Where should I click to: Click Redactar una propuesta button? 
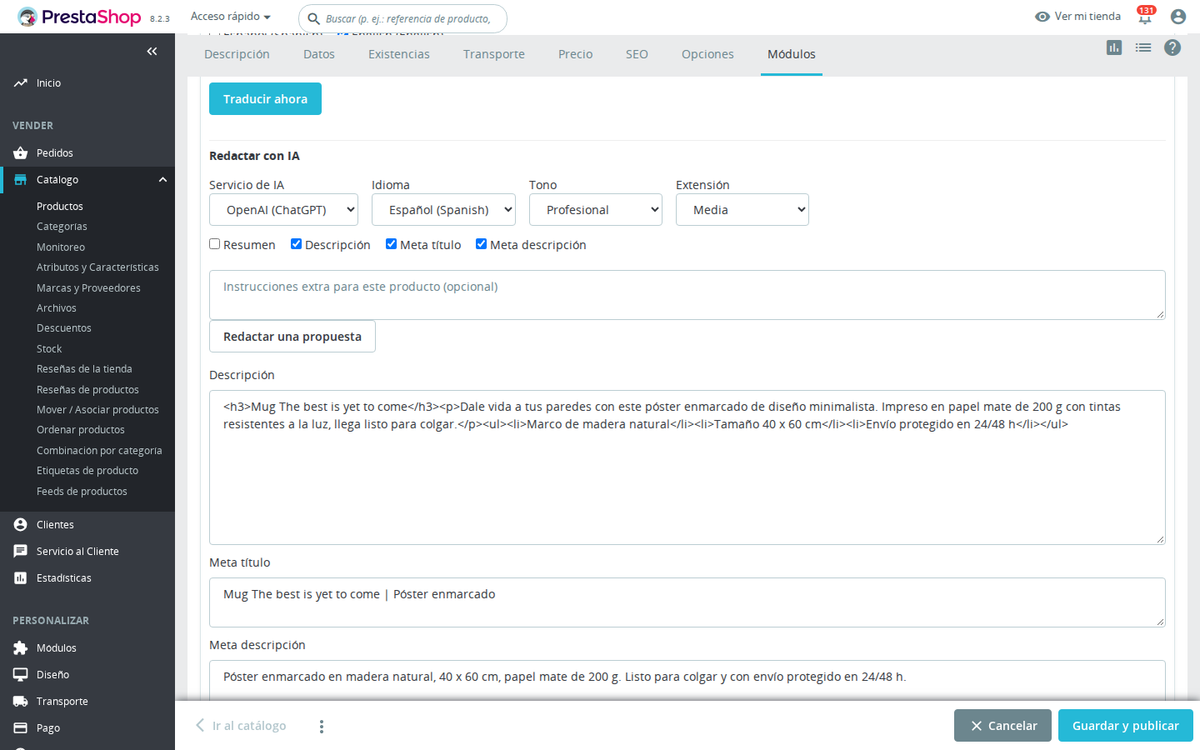[292, 336]
